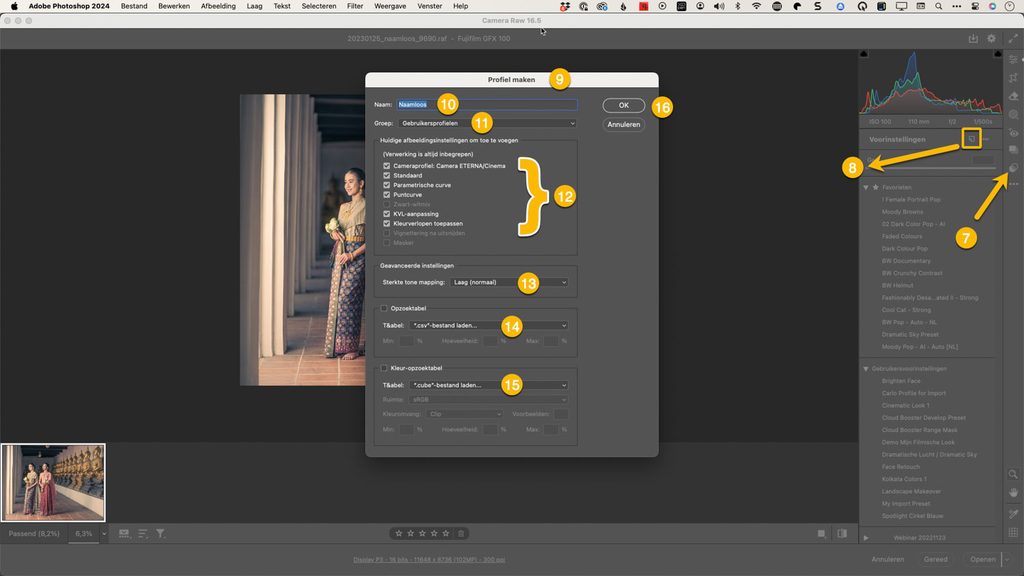This screenshot has height=576, width=1024.
Task: Uncheck the KVL-aanpassing checkbox
Action: click(387, 214)
